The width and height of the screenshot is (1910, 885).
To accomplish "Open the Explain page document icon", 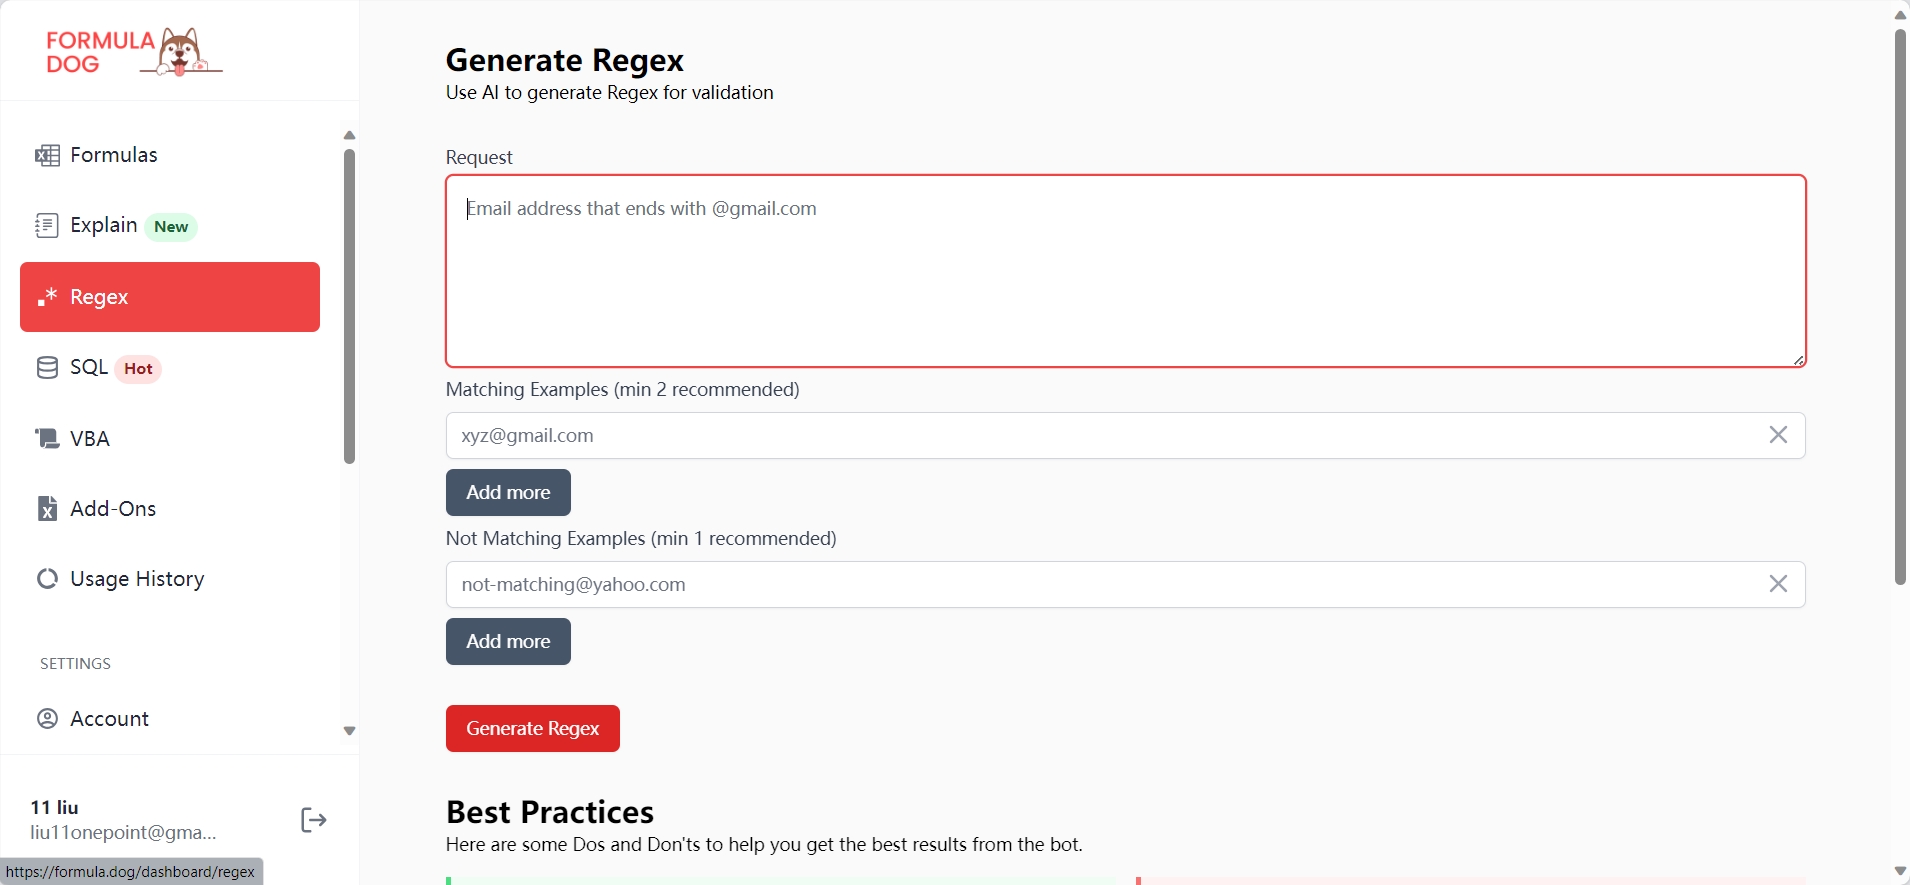I will click(47, 225).
